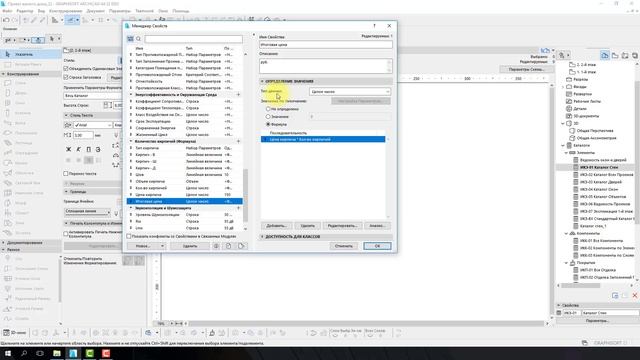Toggle the italic 'К' text style icon
The height and width of the screenshot is (360, 640).
point(78,150)
